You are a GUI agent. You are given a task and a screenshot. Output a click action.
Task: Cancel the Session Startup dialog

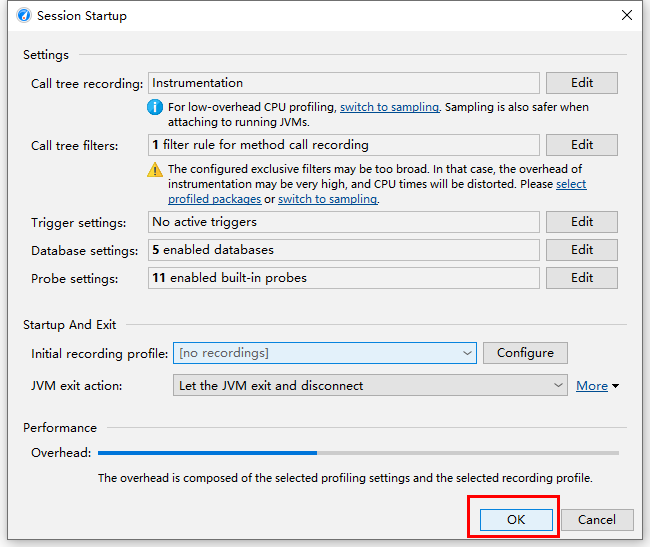click(597, 520)
